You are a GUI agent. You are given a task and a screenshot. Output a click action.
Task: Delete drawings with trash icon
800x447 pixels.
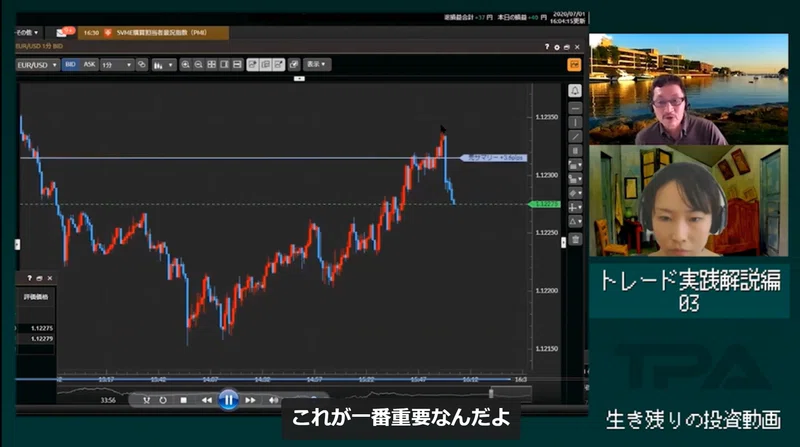point(575,239)
